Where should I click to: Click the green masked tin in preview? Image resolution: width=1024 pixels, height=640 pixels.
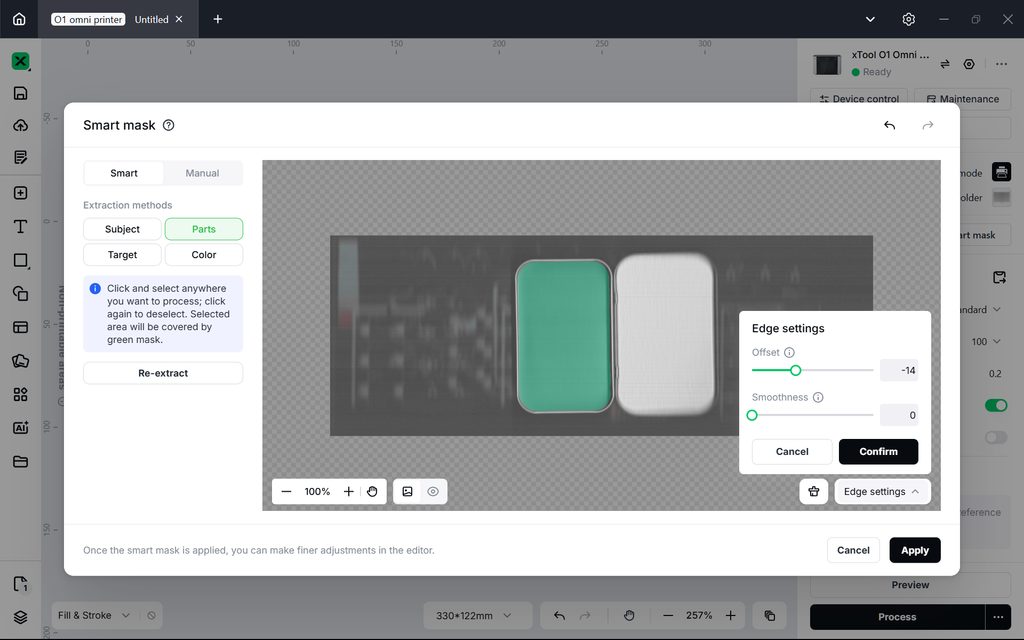564,336
